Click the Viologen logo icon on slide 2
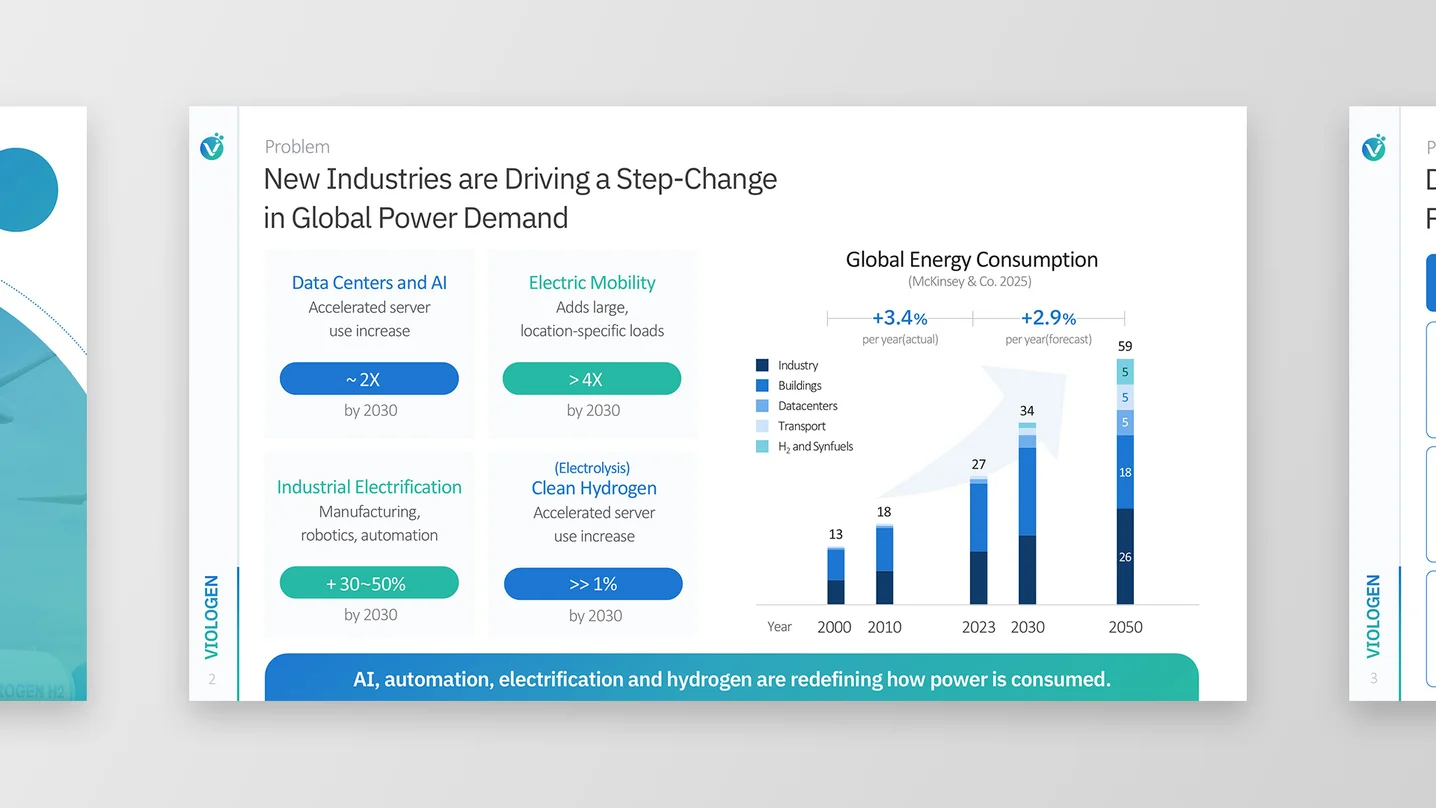Image resolution: width=1436 pixels, height=808 pixels. tap(212, 147)
